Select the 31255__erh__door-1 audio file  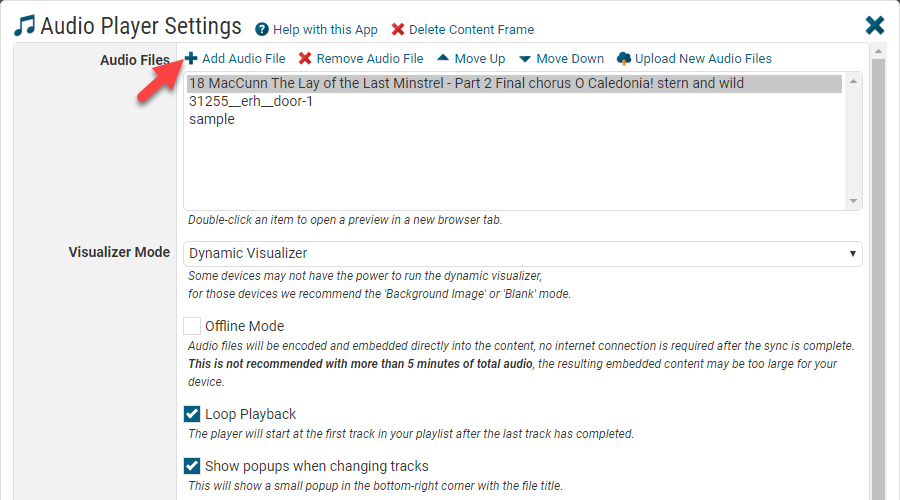[251, 101]
